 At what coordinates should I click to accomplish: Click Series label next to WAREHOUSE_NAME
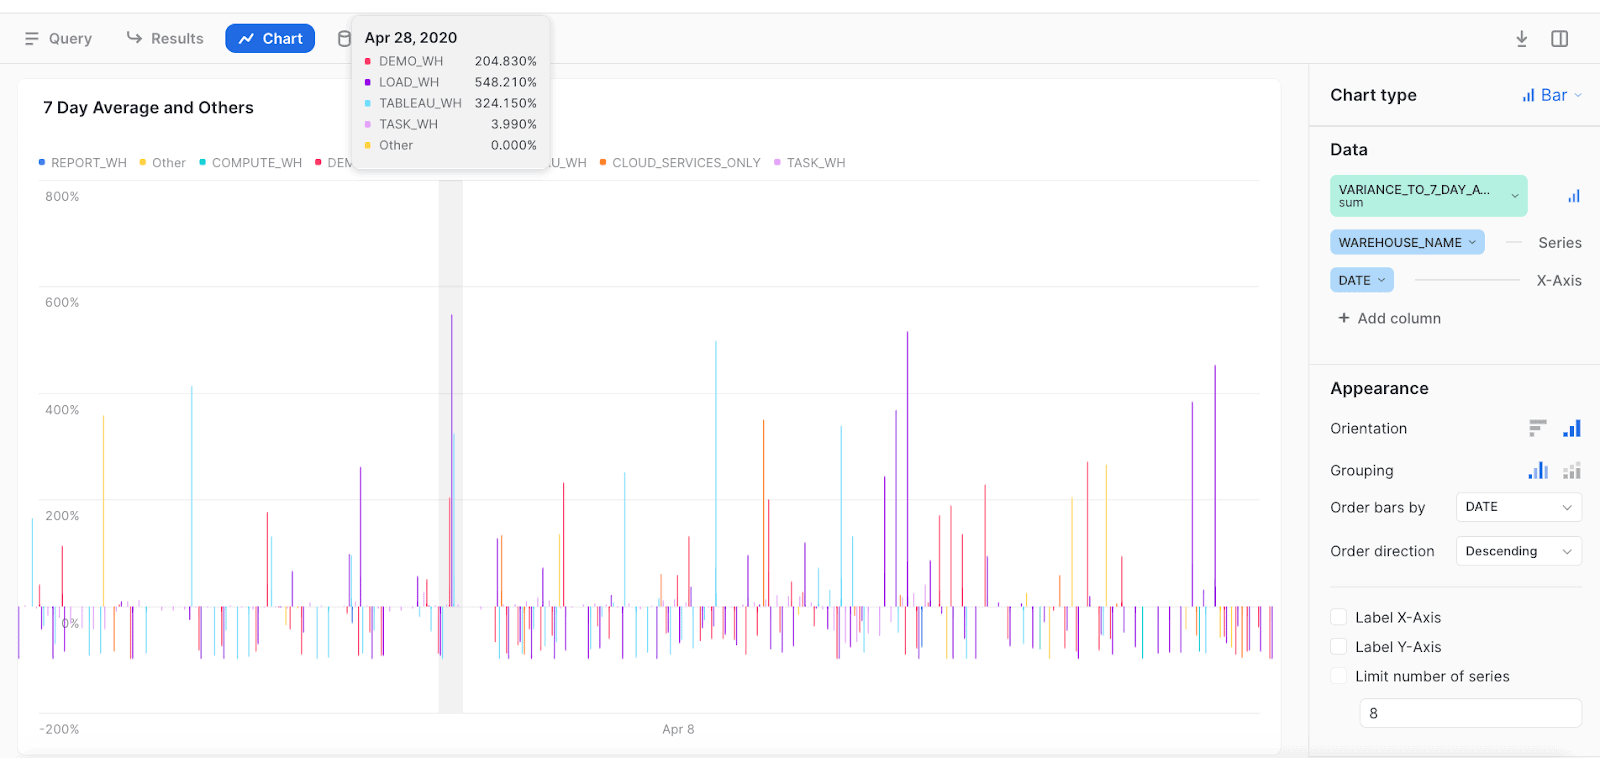pos(1559,243)
